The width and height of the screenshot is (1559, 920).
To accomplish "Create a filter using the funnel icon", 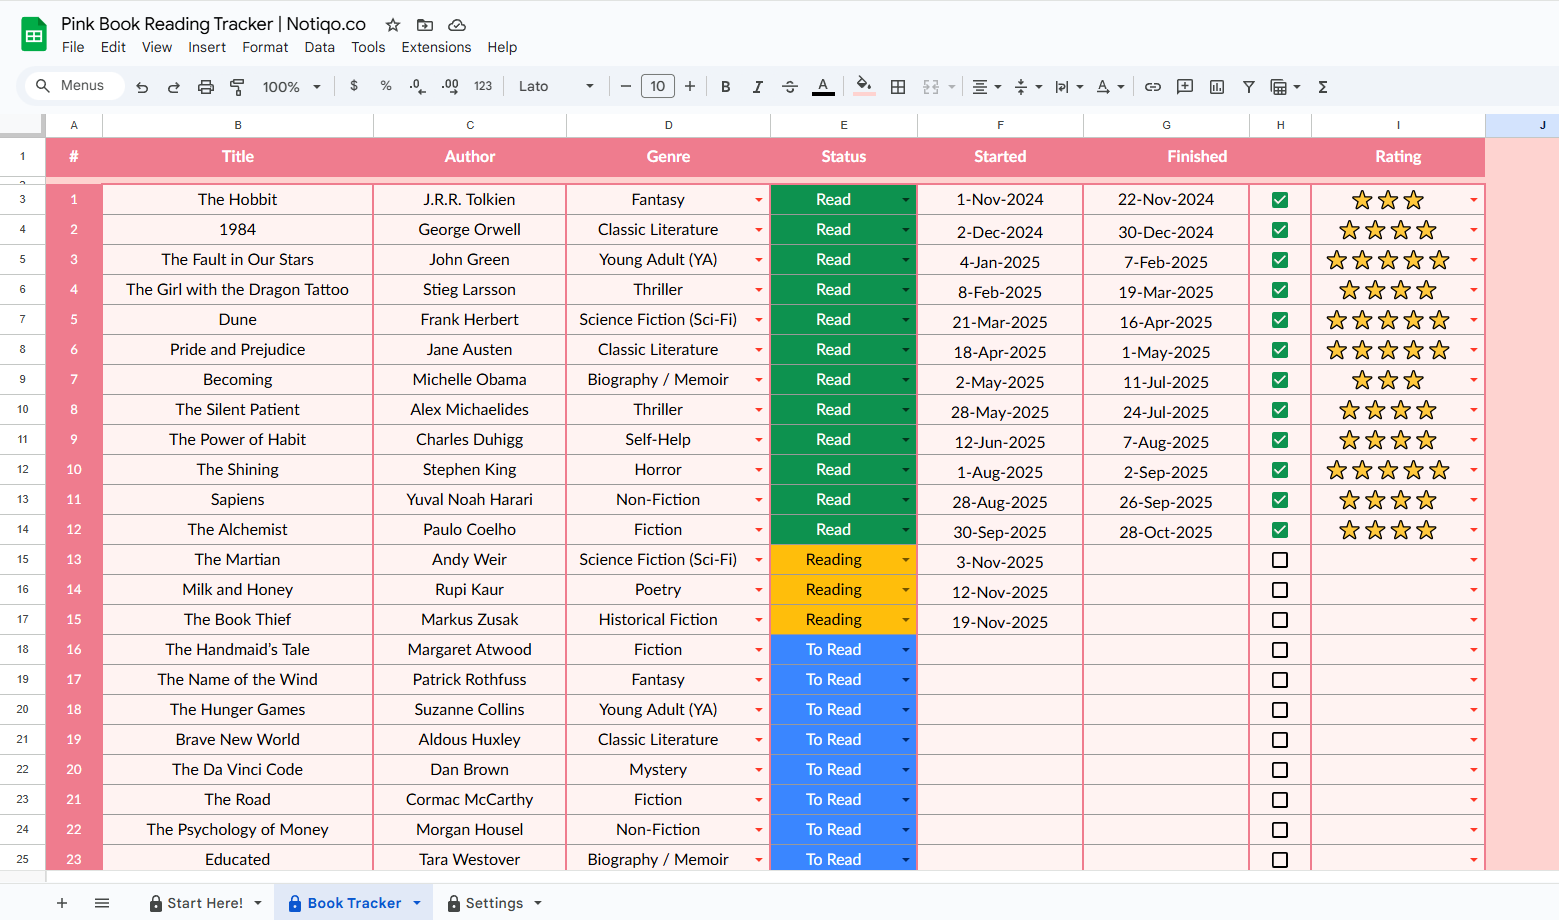I will point(1248,86).
